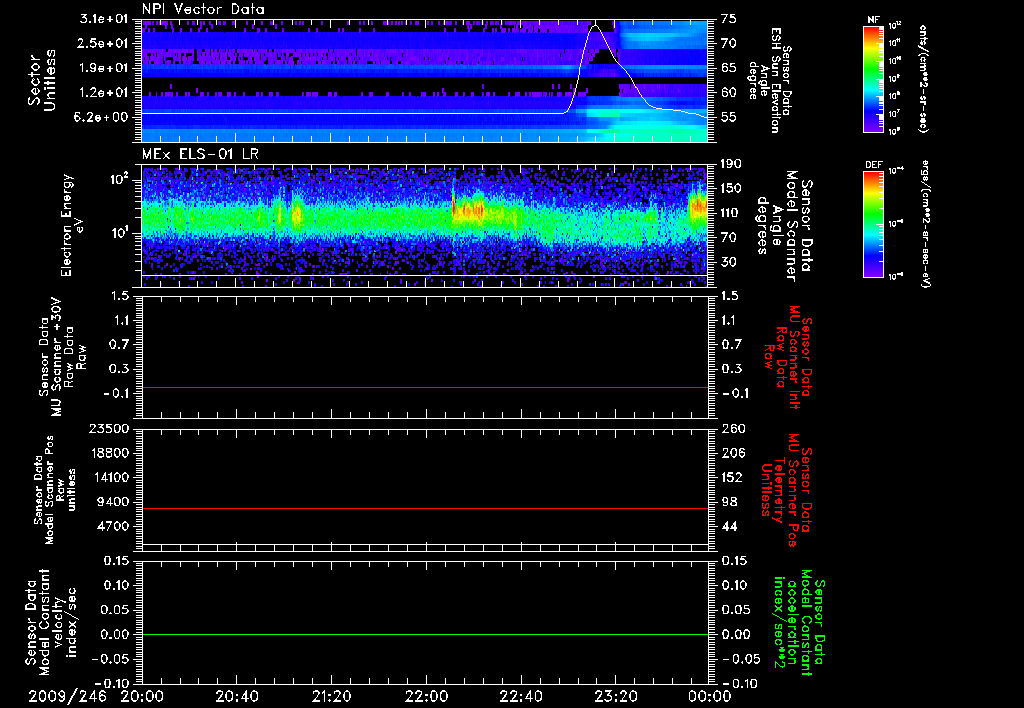Viewport: 1024px width, 708px height.
Task: Click the '22:40' time tick label
Action: (x=520, y=697)
